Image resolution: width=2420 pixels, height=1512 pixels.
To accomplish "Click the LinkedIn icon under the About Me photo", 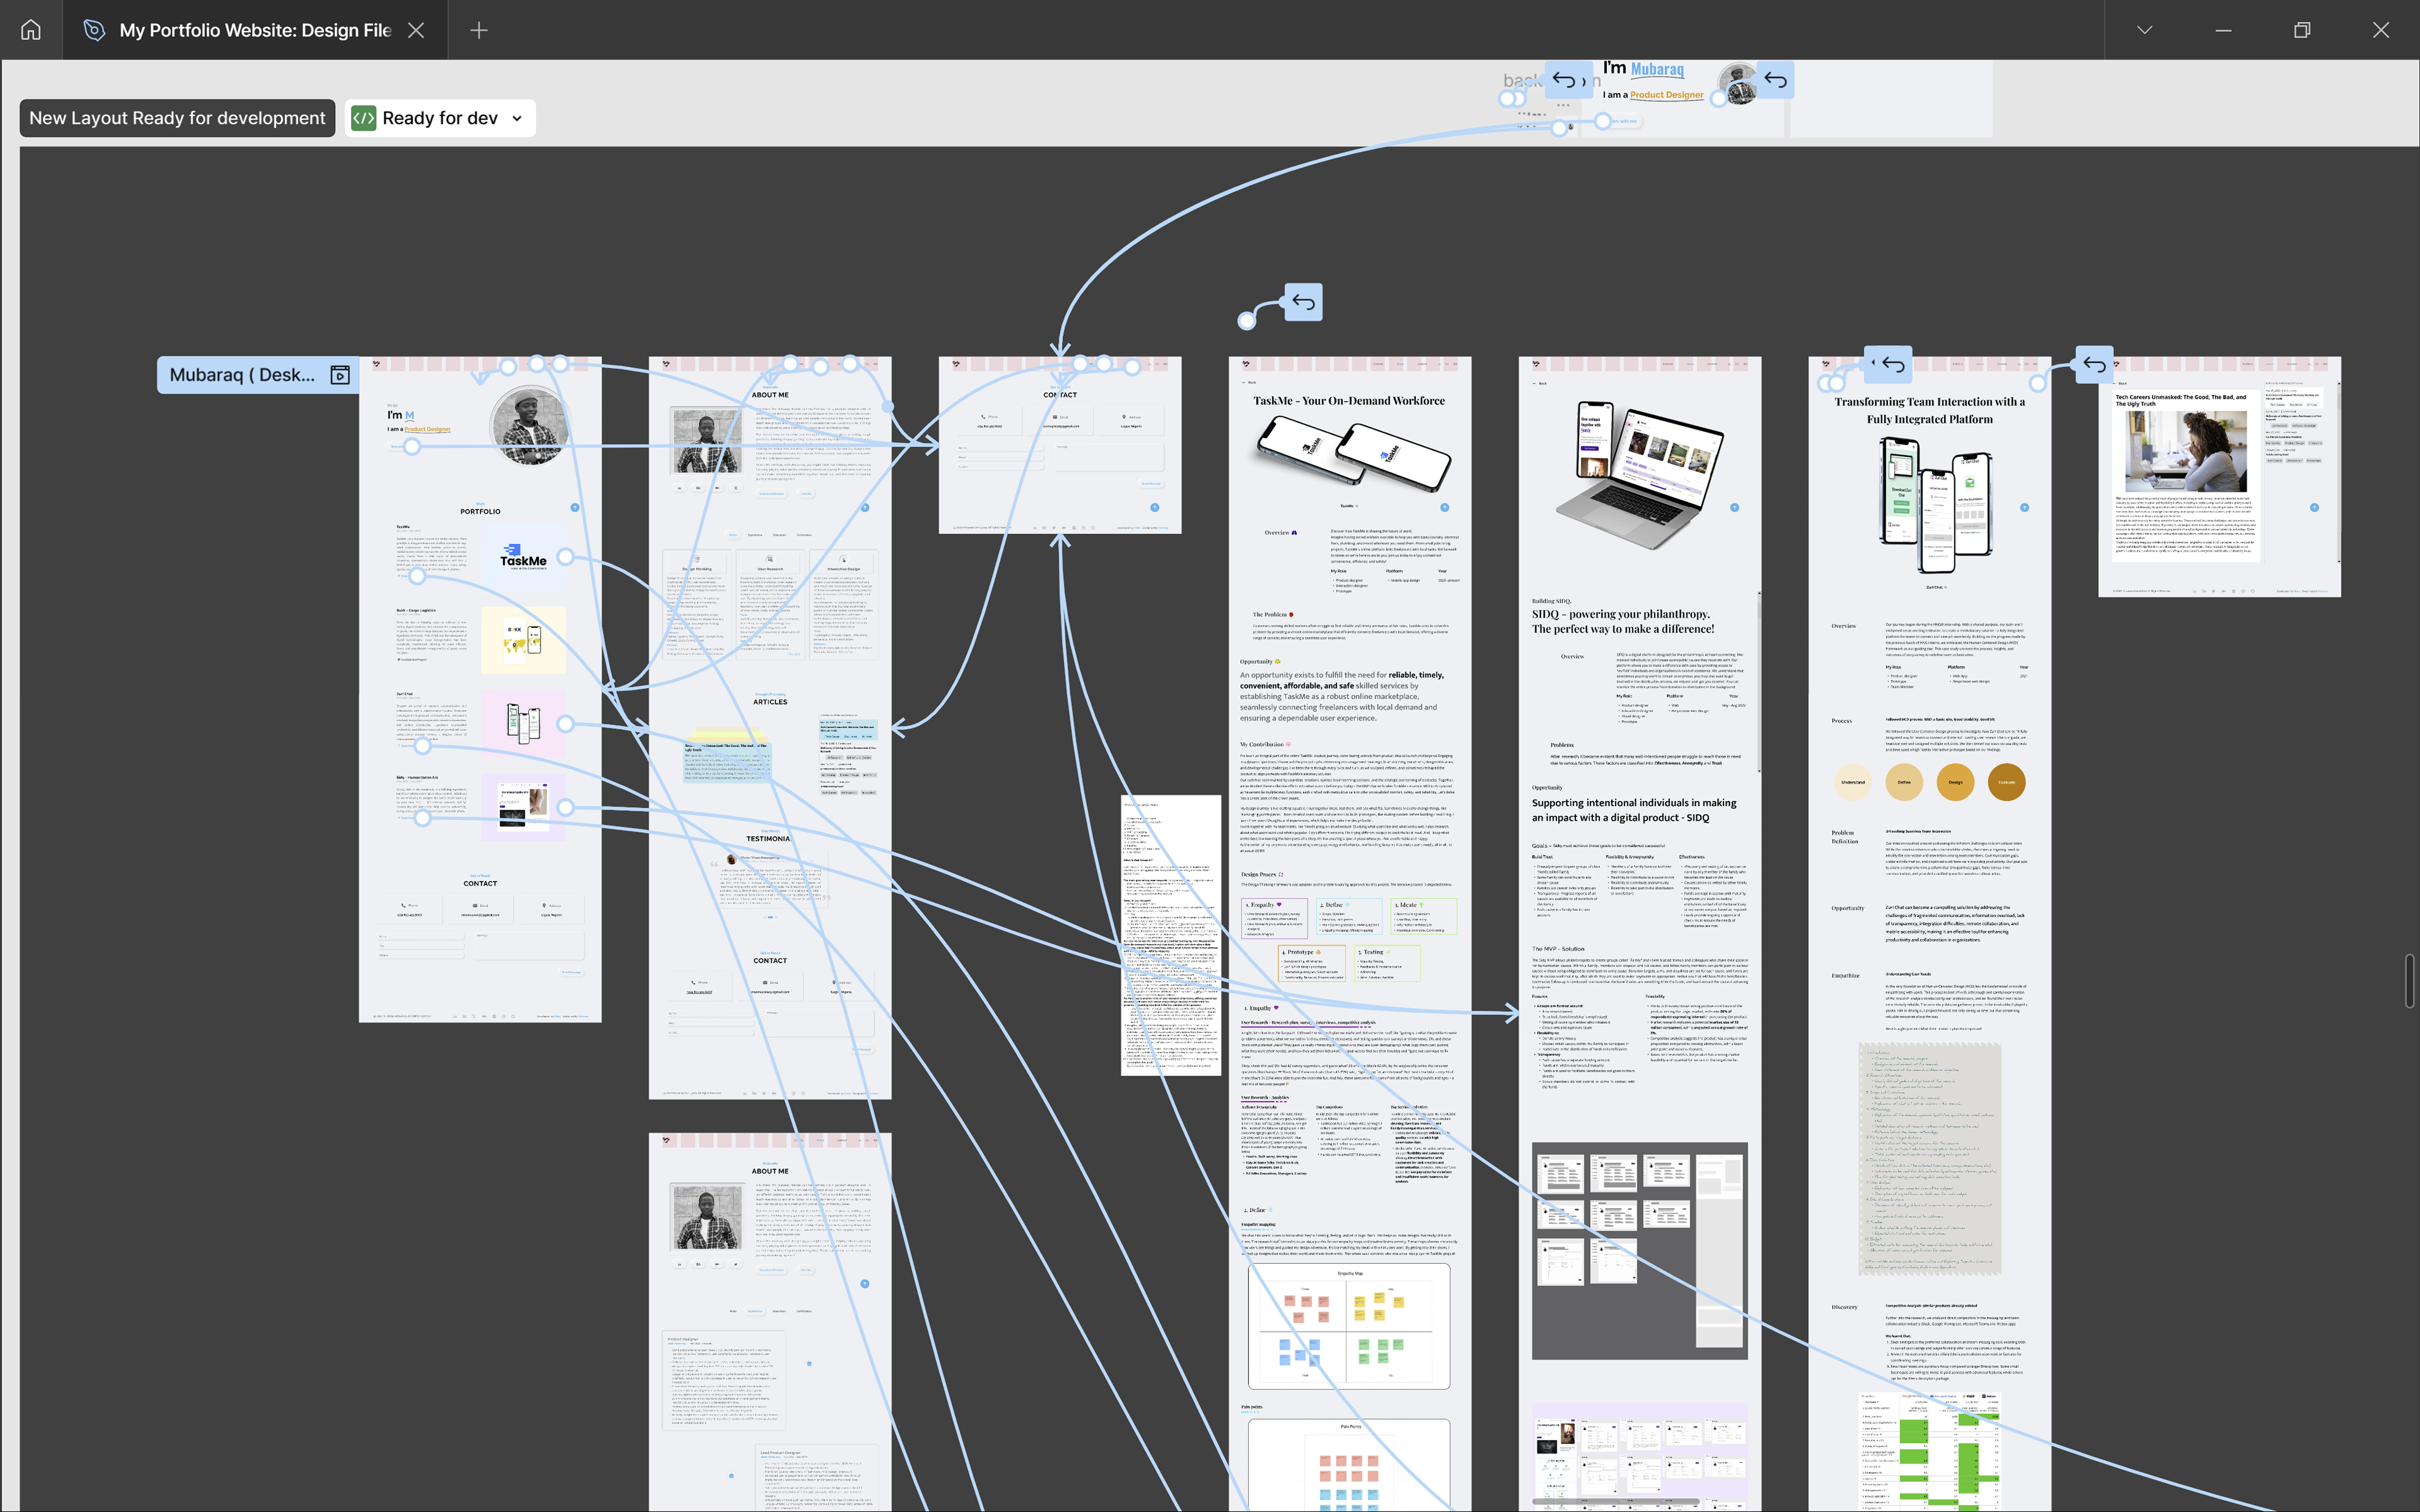I will [x=680, y=488].
